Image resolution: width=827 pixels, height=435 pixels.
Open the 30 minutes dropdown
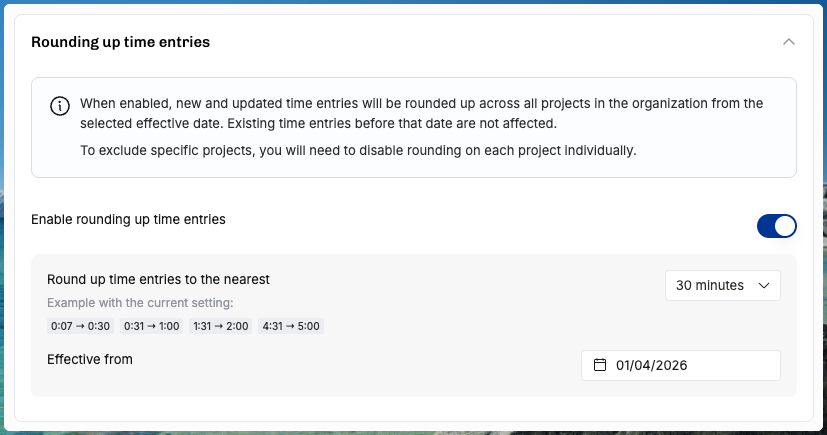pyautogui.click(x=723, y=285)
